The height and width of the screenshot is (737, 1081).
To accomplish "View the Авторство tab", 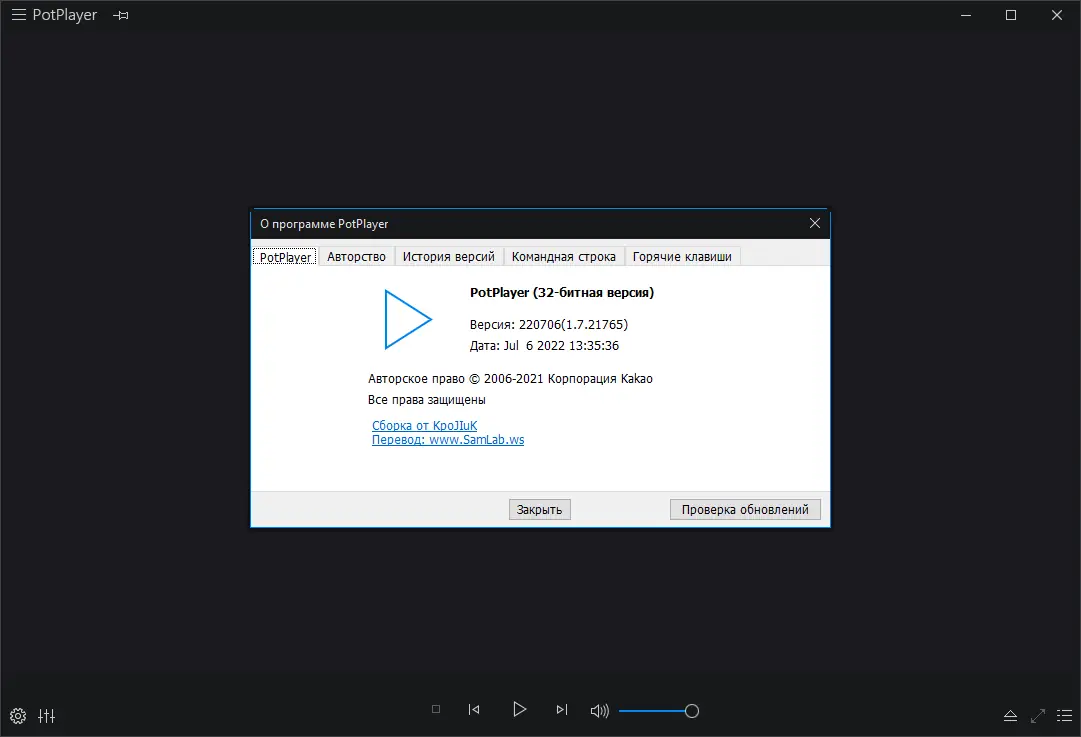I will 355,256.
